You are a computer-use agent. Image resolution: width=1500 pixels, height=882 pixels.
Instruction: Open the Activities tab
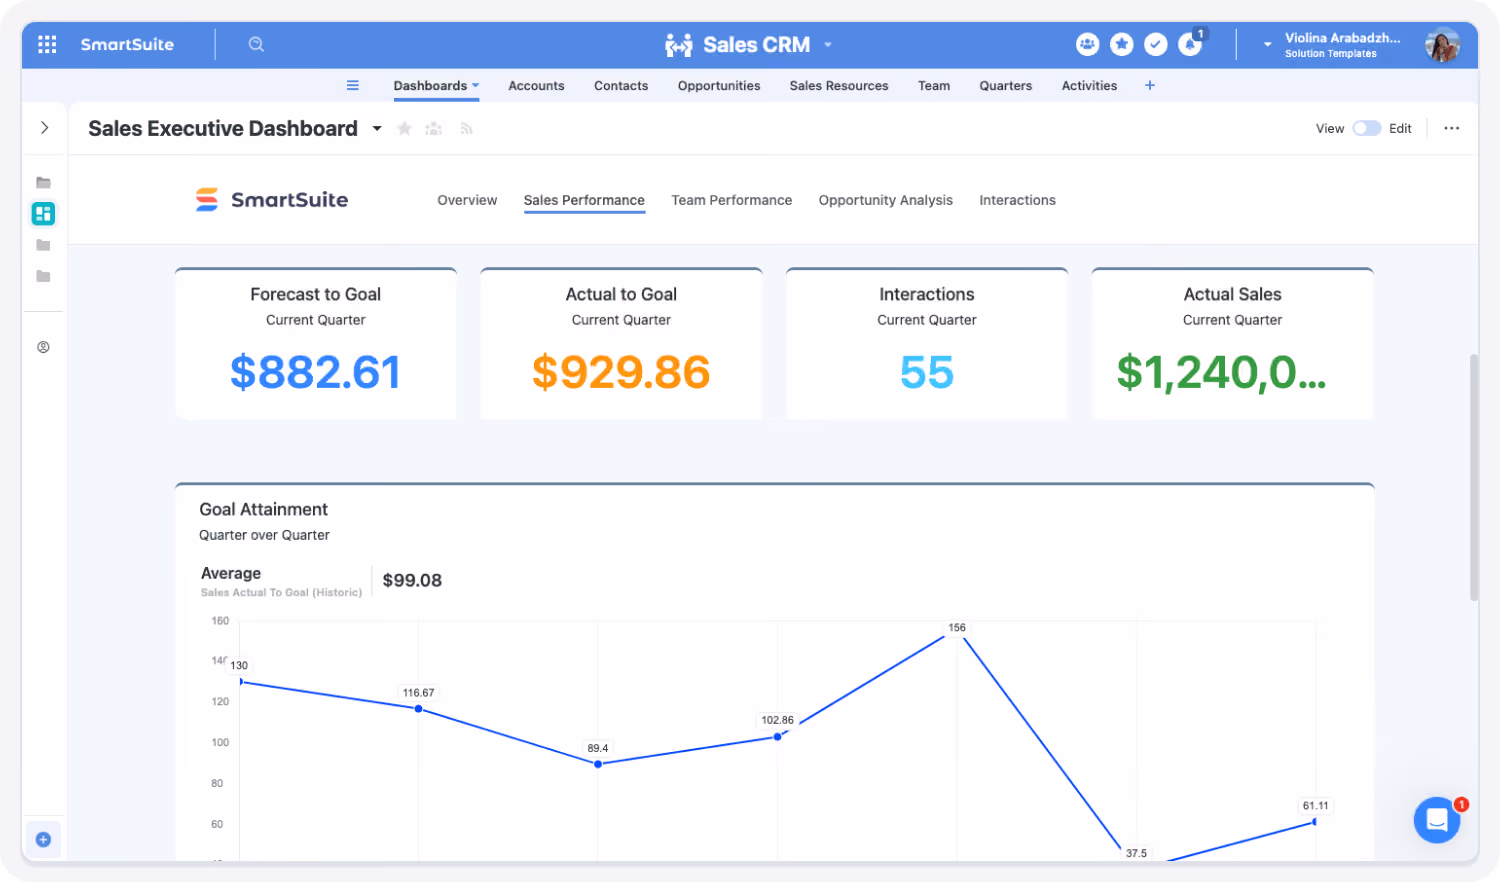1089,86
